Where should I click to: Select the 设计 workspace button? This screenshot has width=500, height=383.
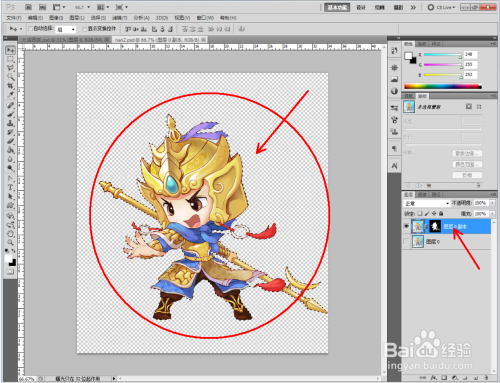(x=361, y=7)
